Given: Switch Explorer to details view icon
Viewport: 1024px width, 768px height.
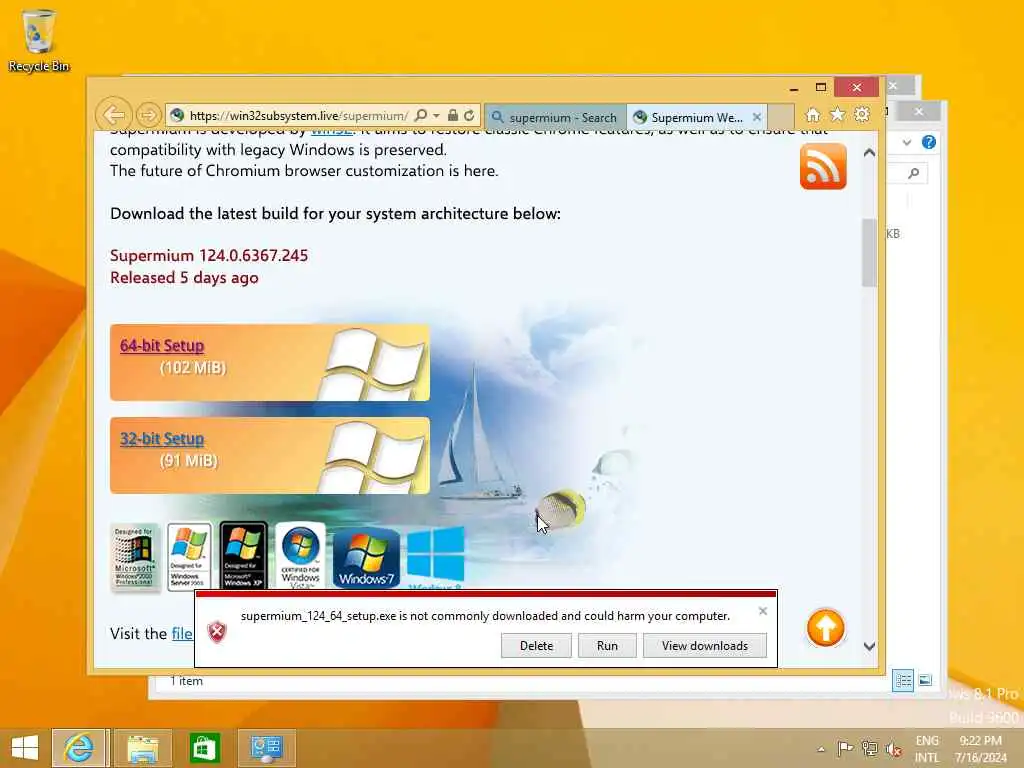Looking at the screenshot, I should point(903,681).
